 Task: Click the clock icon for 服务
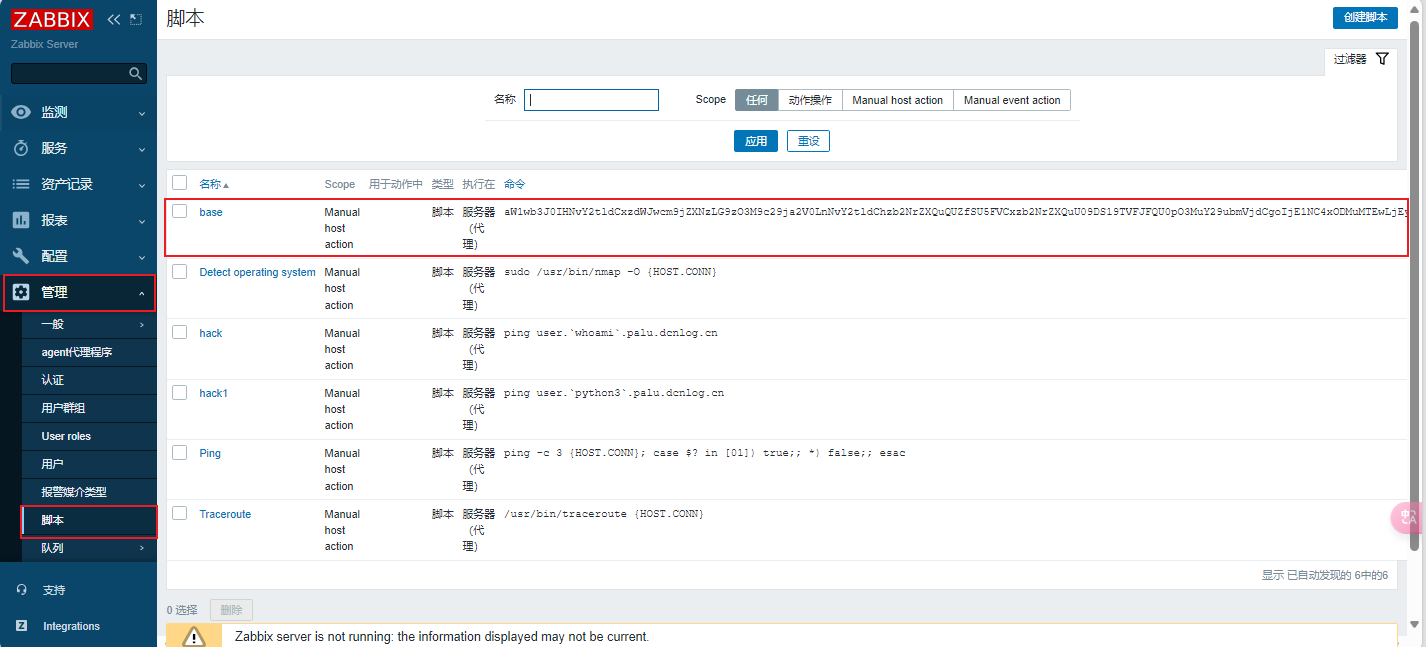click(21, 148)
